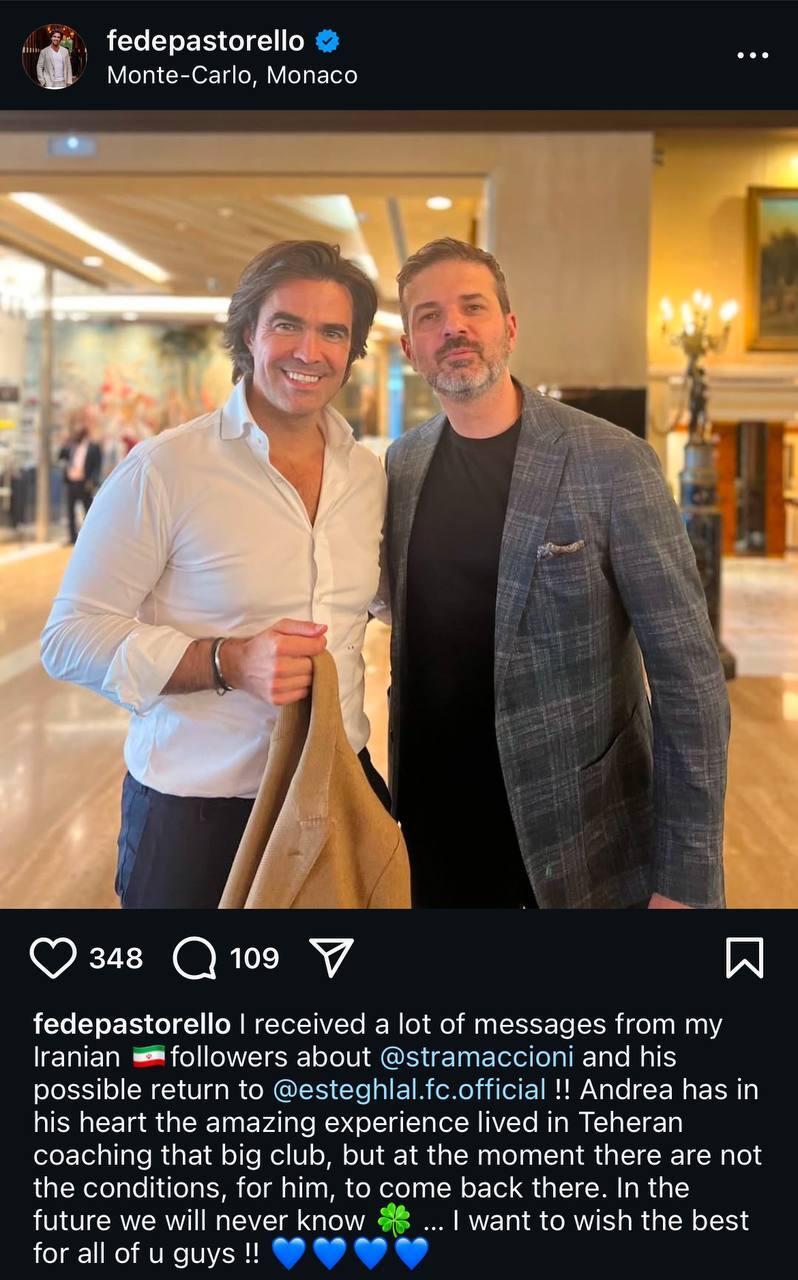Open the fedepastorello profile avatar

point(54,56)
